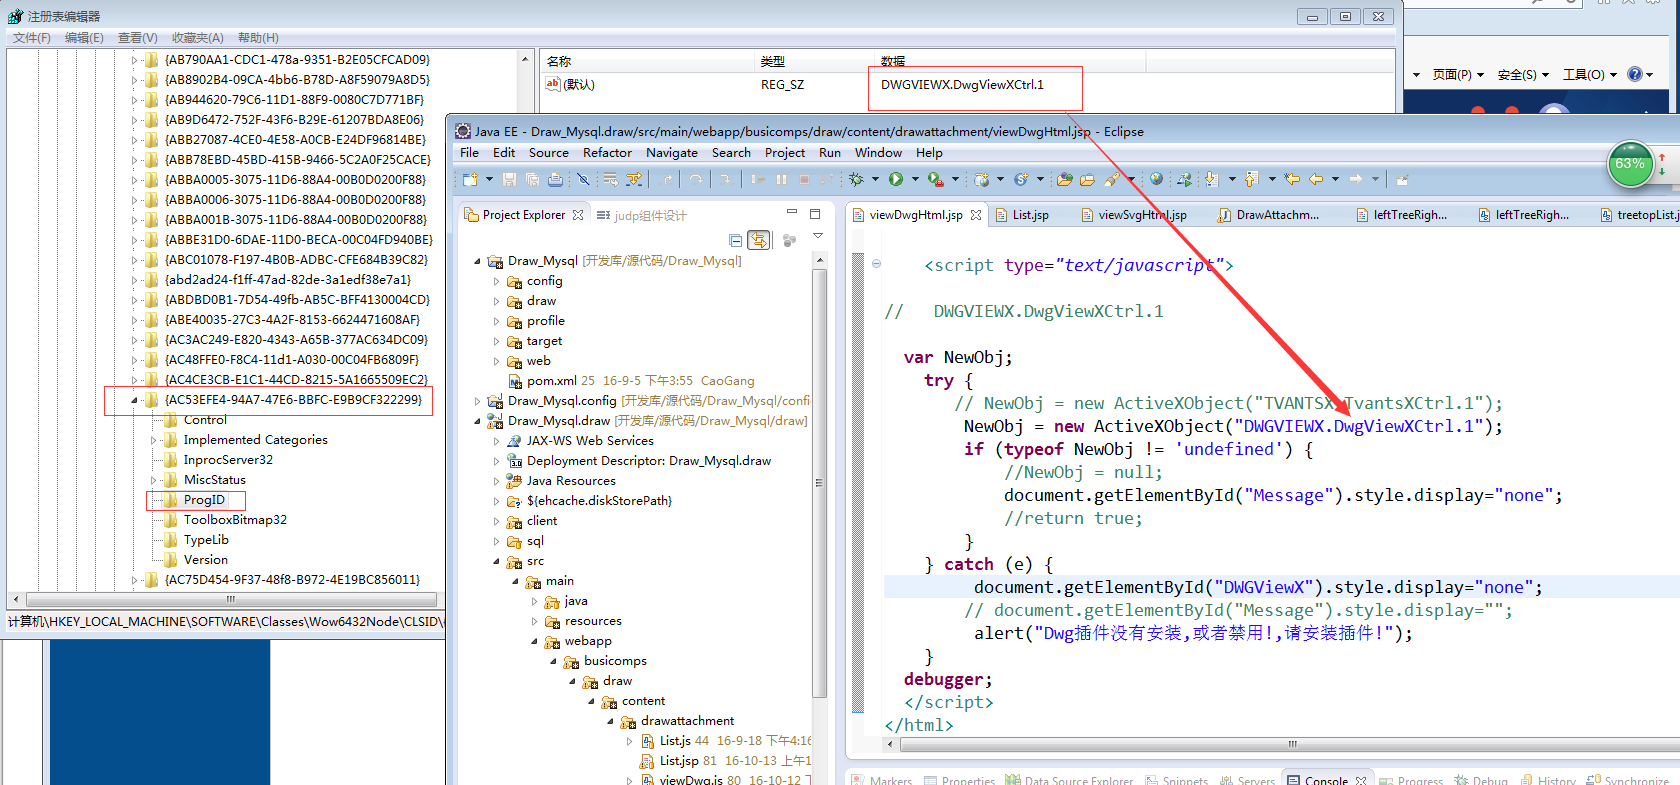Select pom.xml in Project Explorer
This screenshot has width=1680, height=785.
(552, 381)
